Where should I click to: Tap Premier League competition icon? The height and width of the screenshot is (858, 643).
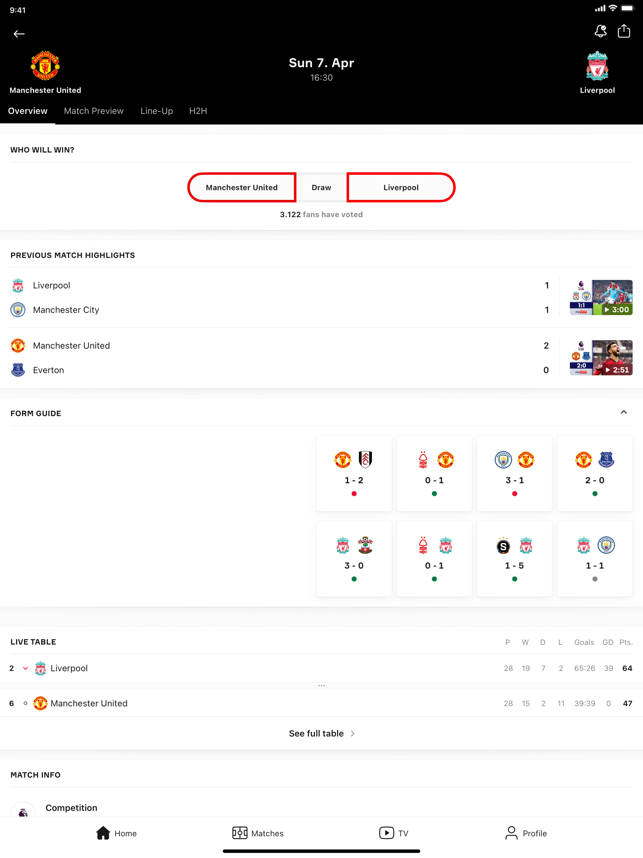click(23, 811)
